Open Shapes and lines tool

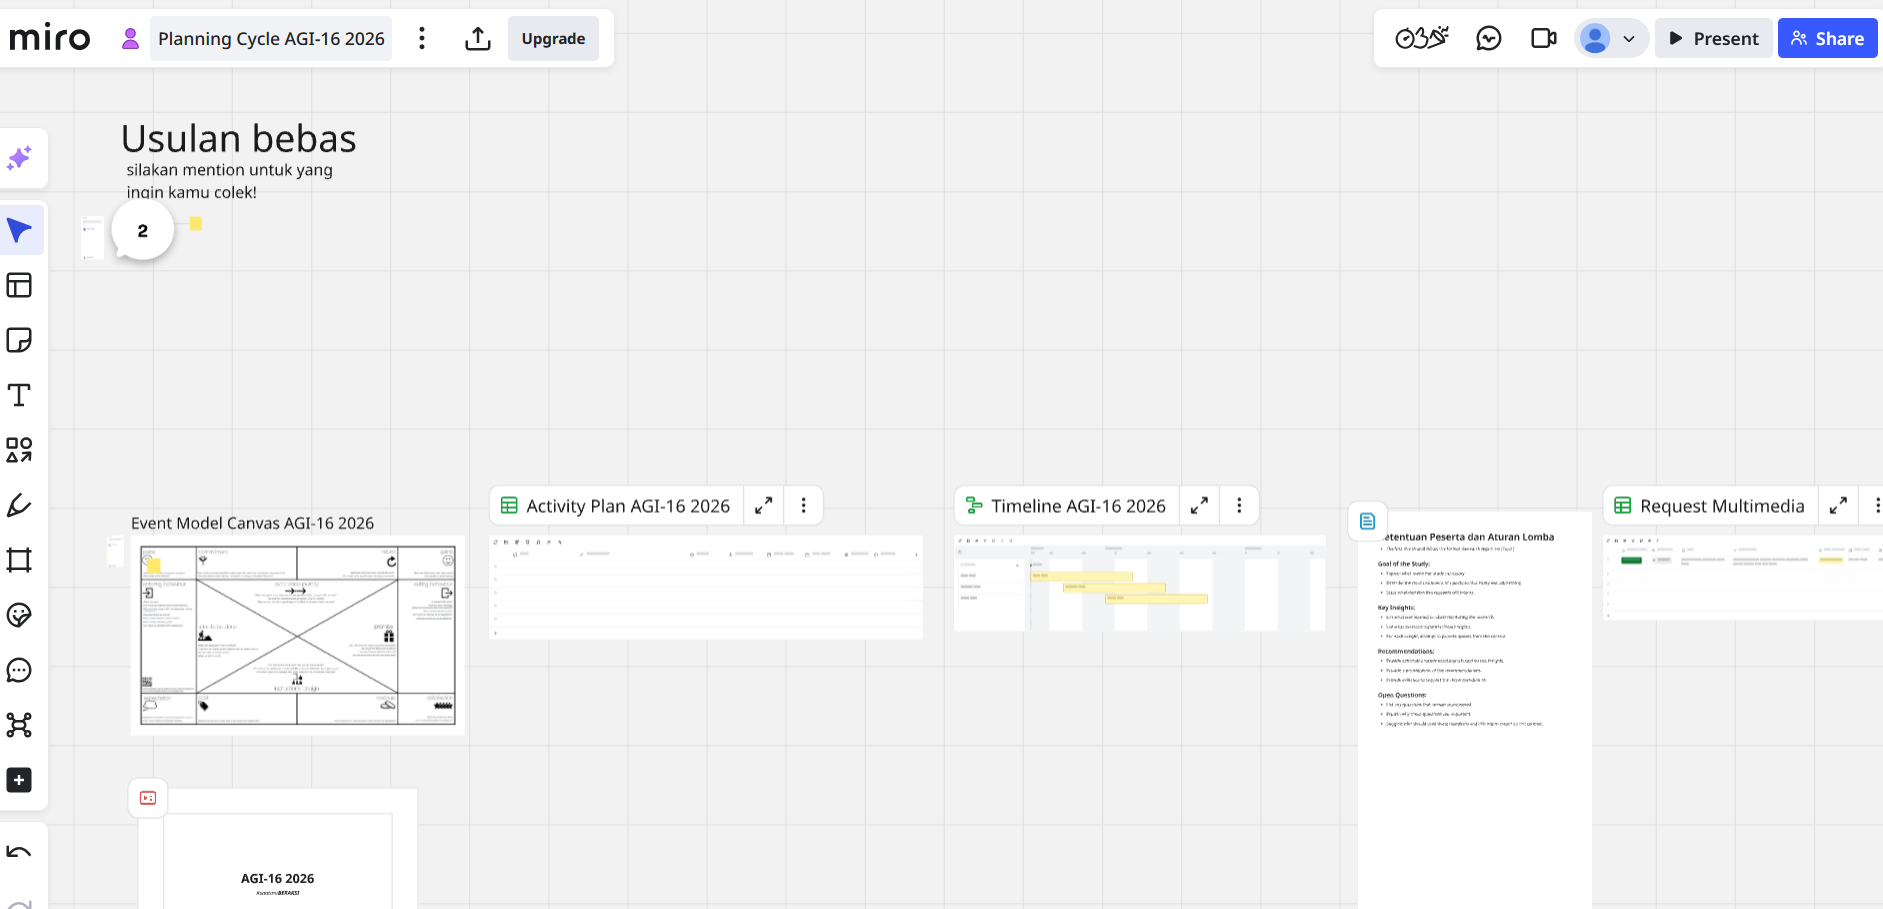click(x=20, y=450)
